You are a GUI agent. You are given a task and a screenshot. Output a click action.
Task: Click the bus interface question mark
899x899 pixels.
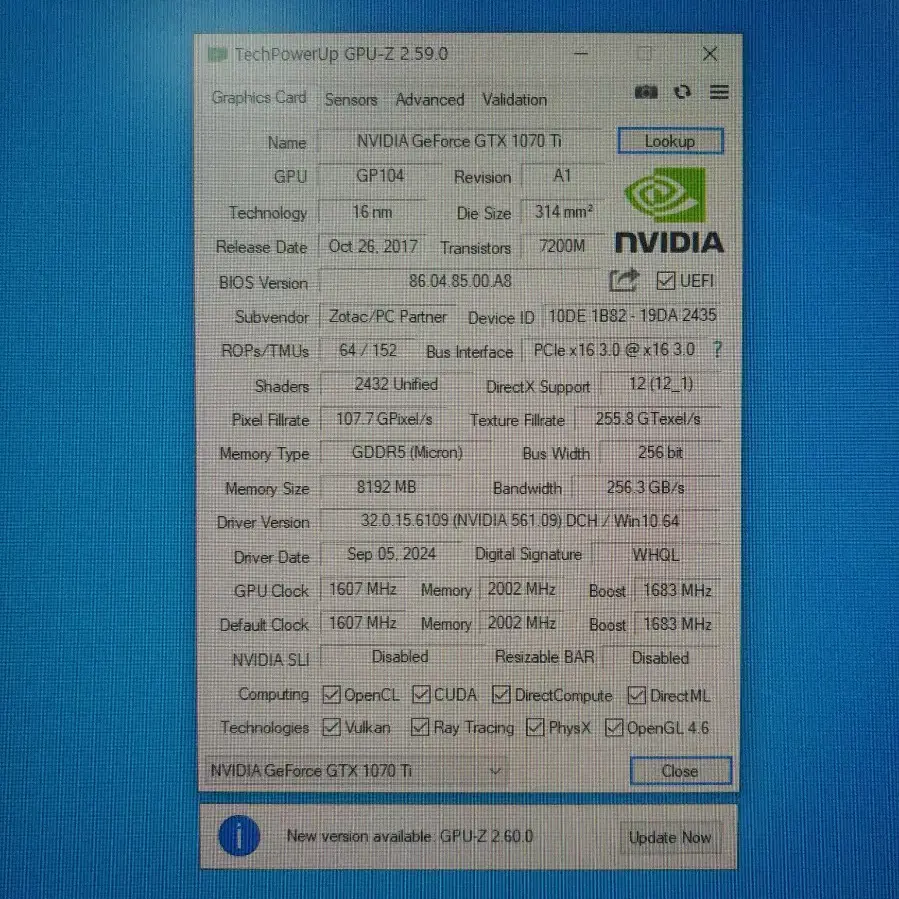717,349
